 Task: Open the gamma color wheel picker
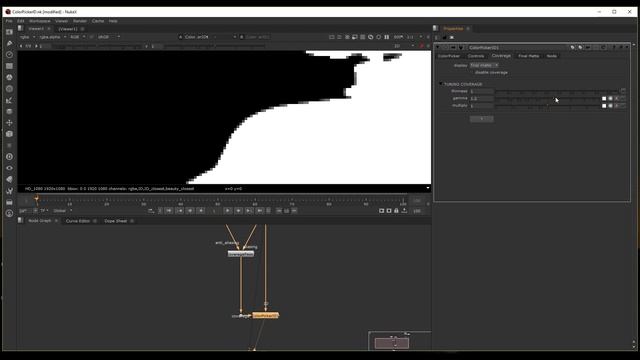coord(611,98)
